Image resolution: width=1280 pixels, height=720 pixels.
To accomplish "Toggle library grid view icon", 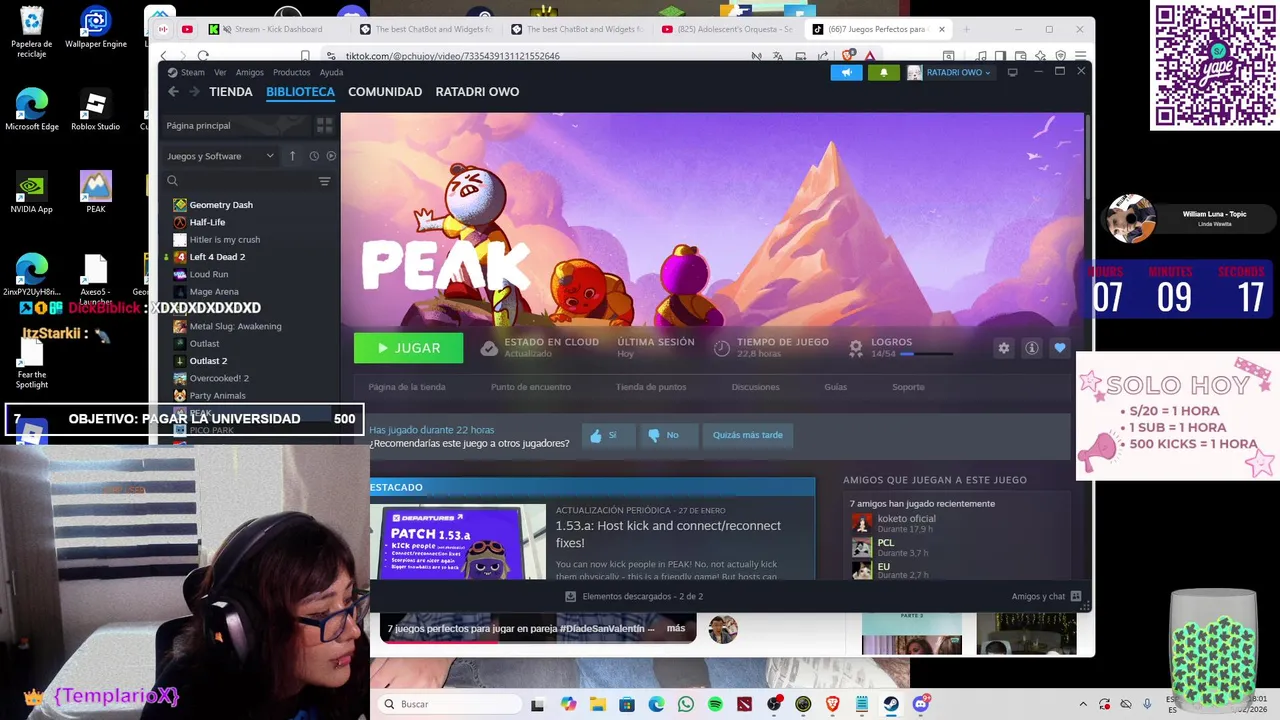I will (324, 125).
